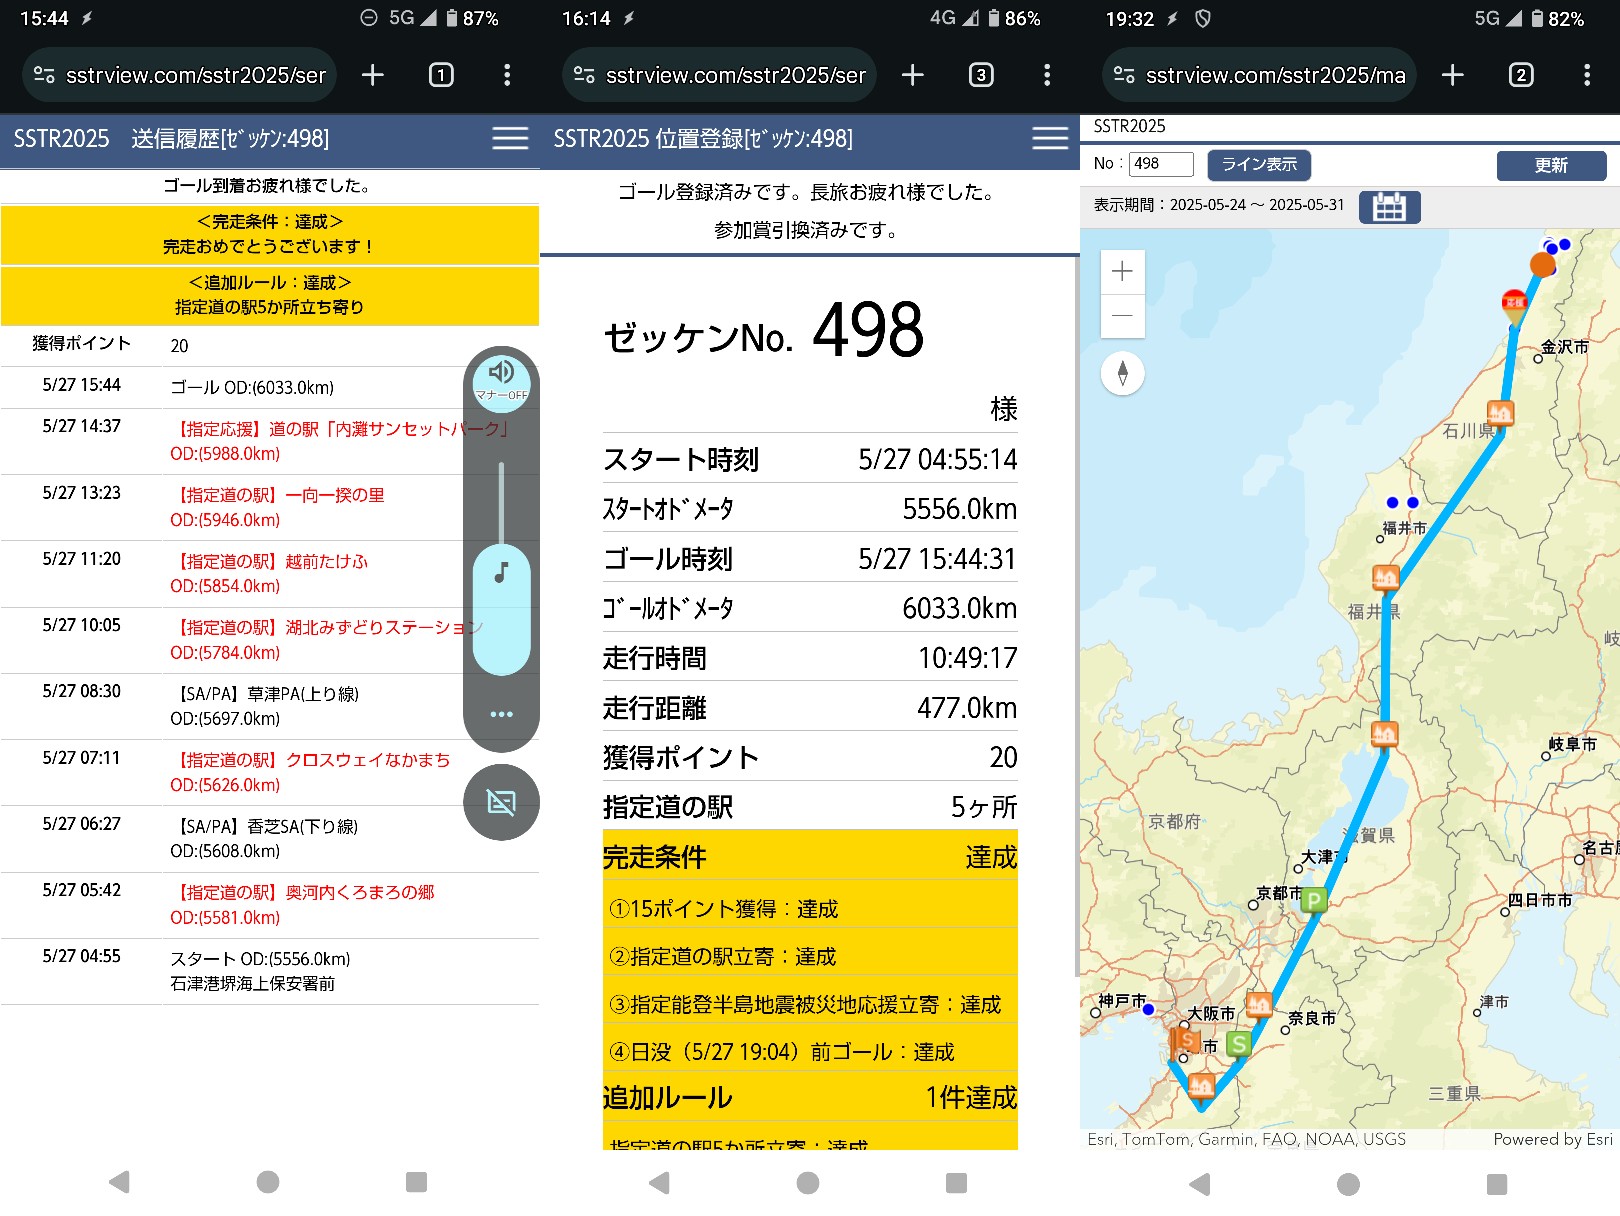The width and height of the screenshot is (1620, 1216).
Task: Select history row 内灘サンセットパーク
Action: [270, 441]
